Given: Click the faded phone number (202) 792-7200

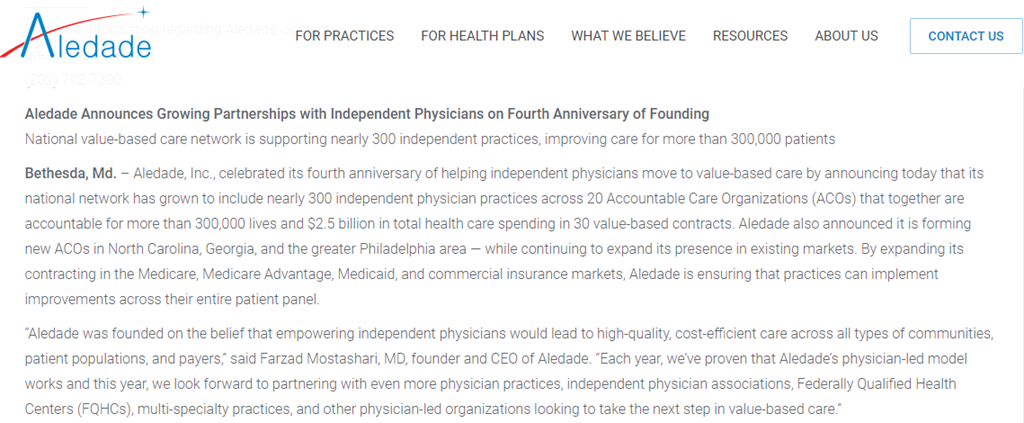Looking at the screenshot, I should 72,80.
